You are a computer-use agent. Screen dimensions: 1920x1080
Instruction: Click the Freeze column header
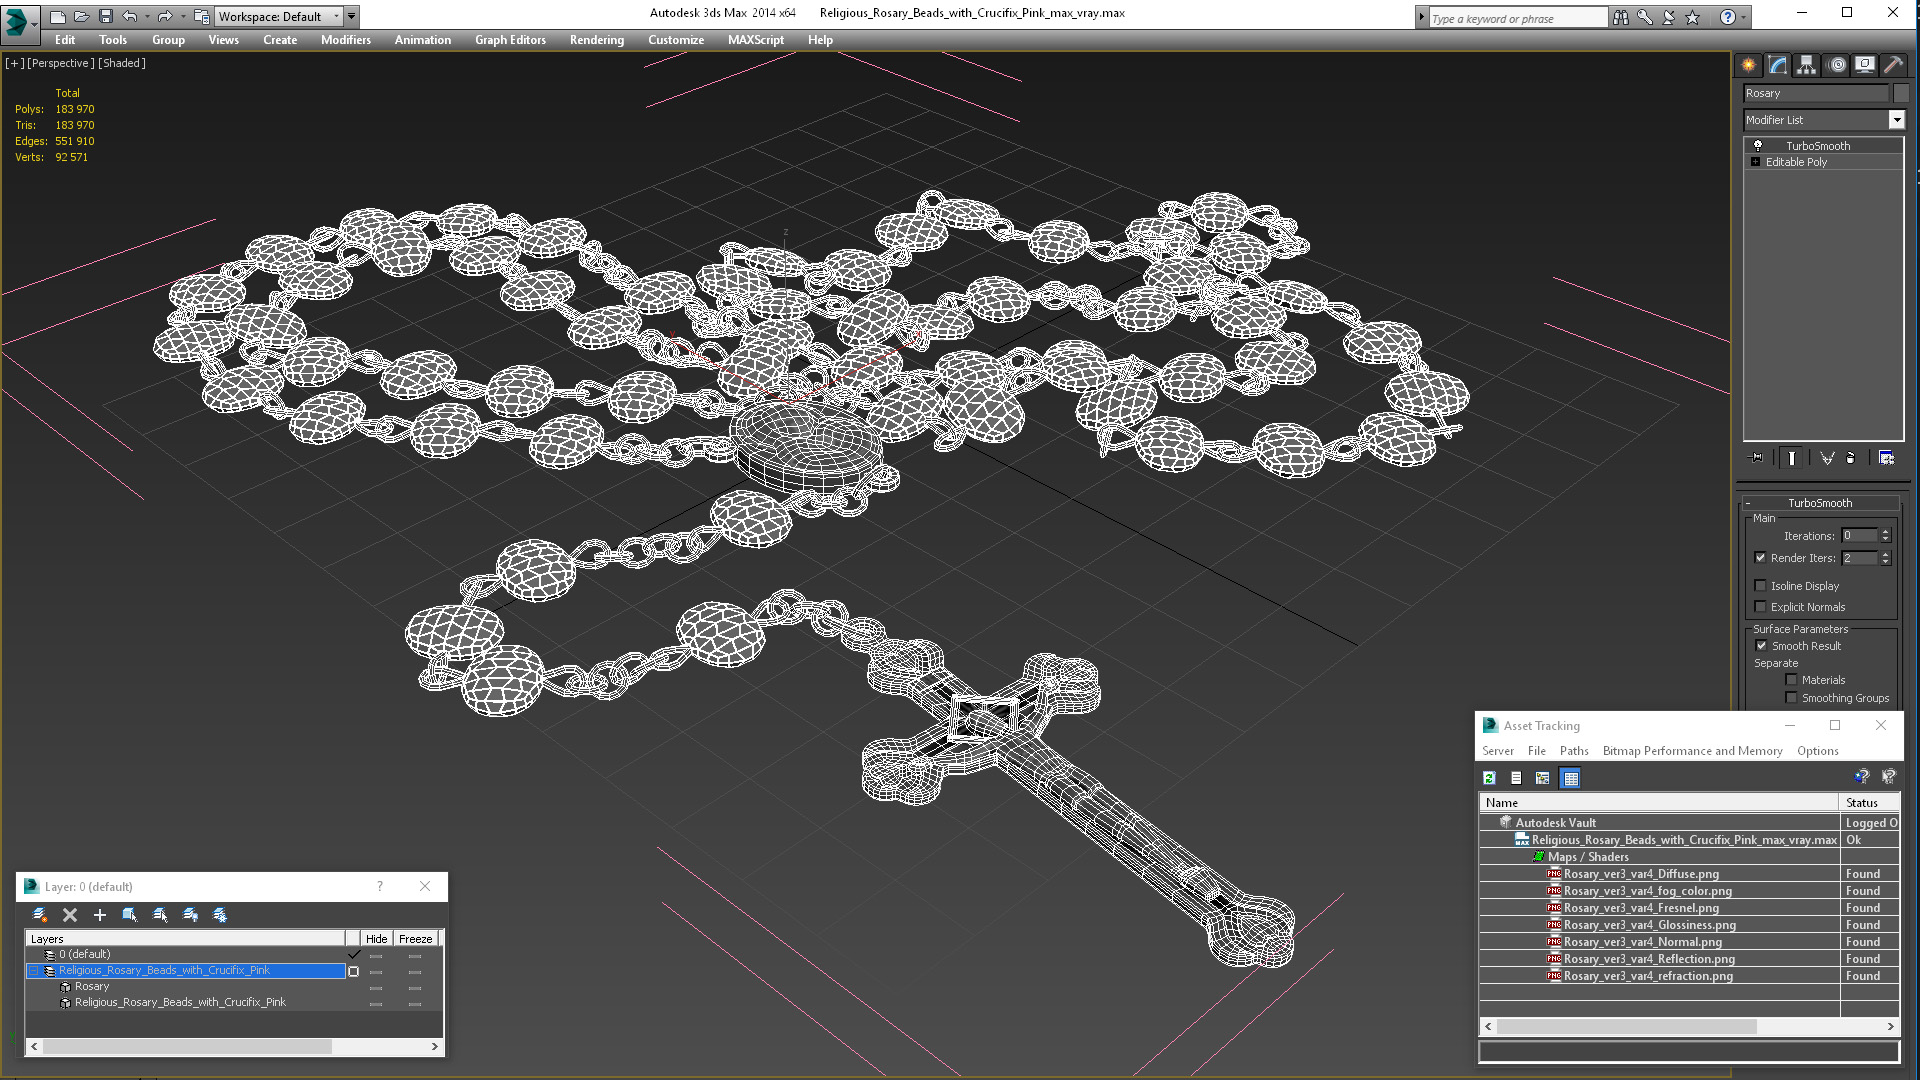(x=415, y=939)
